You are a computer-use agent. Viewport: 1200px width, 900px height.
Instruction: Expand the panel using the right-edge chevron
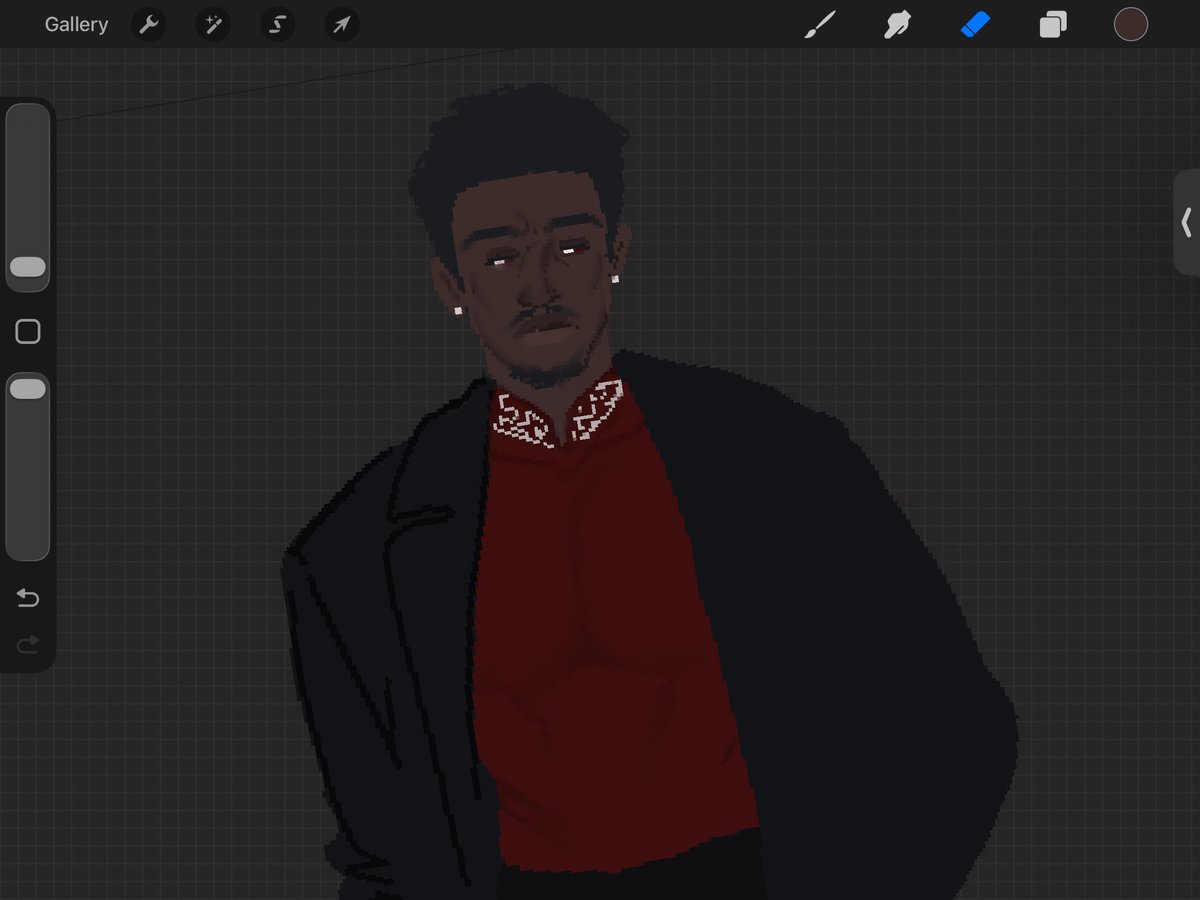tap(1187, 222)
